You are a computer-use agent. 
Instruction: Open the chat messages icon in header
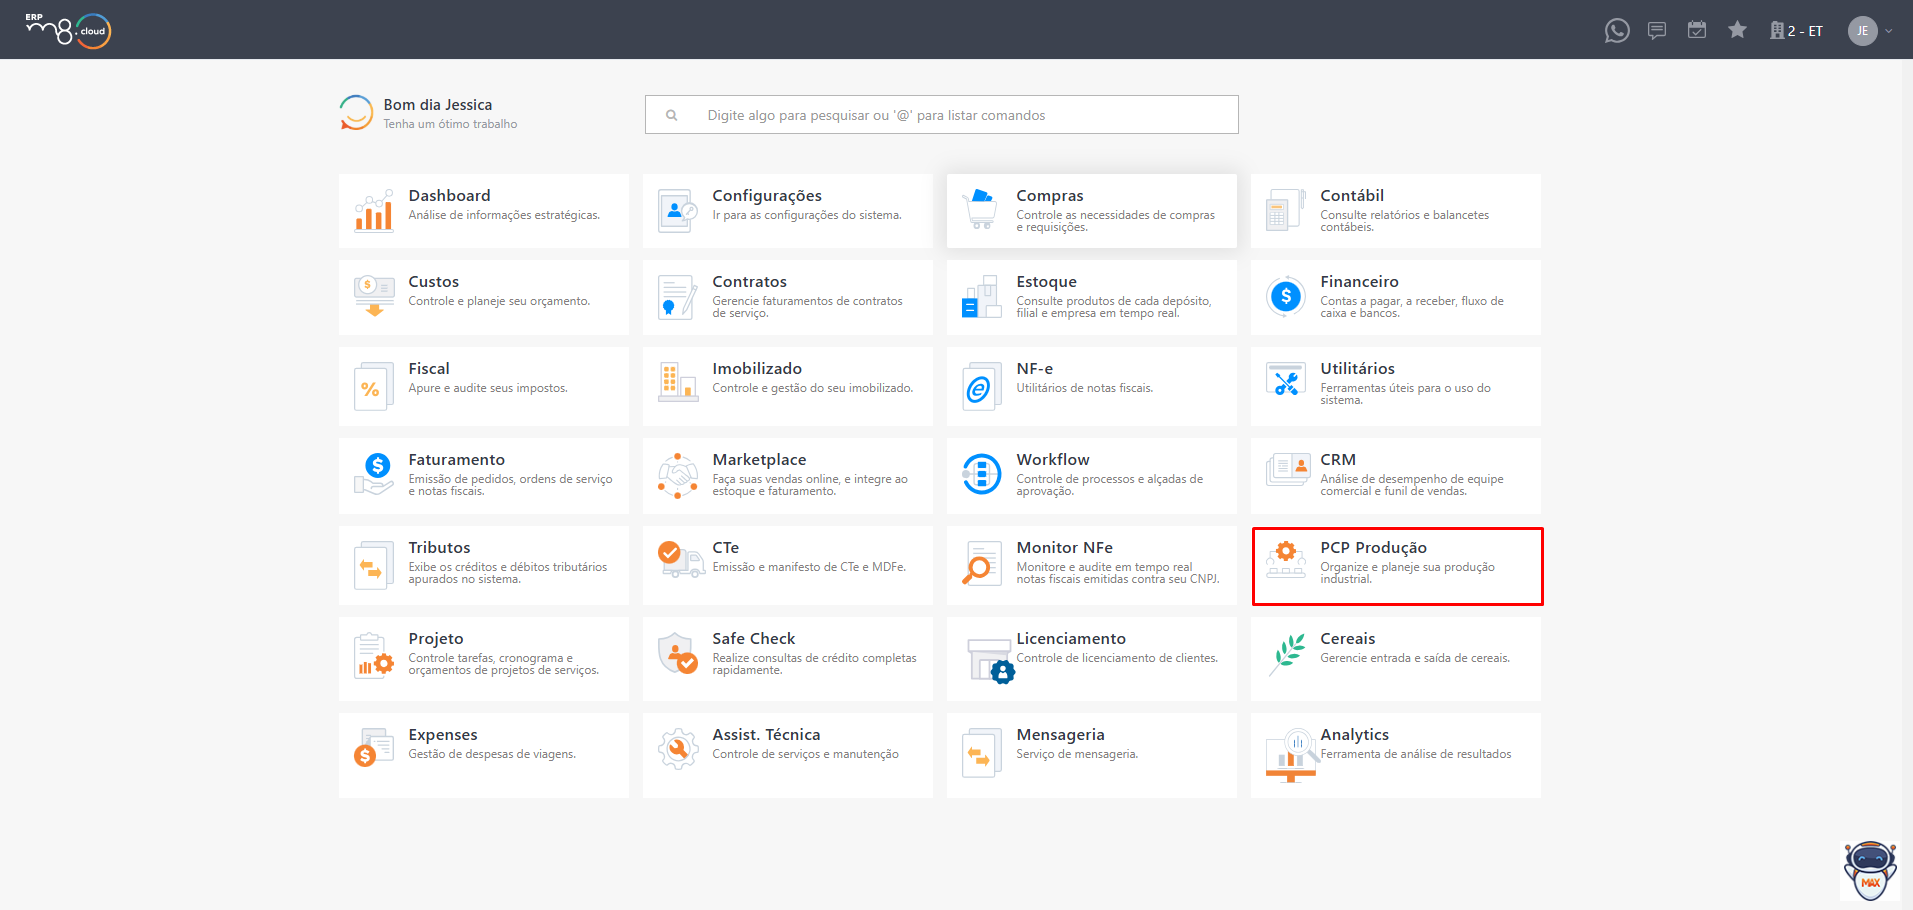[1657, 31]
